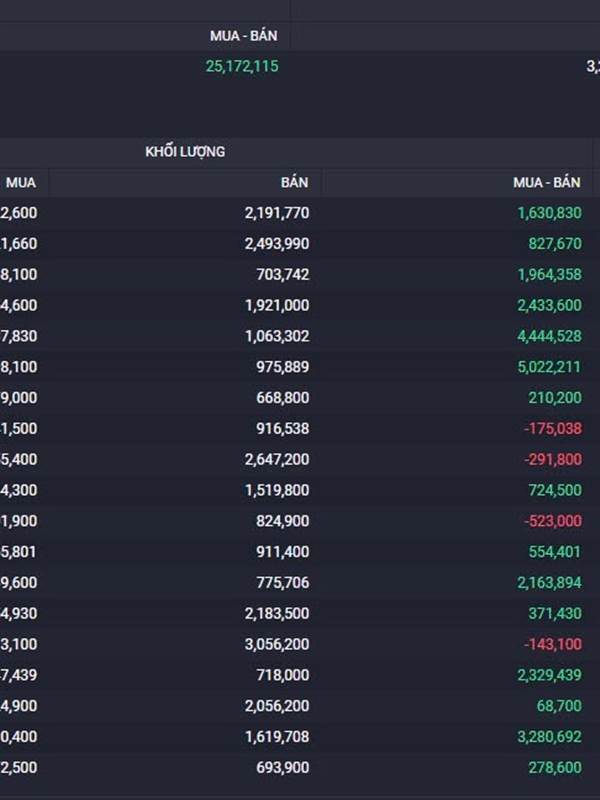This screenshot has width=600, height=800.
Task: Click the net value 3,280,692
Action: tap(548, 737)
